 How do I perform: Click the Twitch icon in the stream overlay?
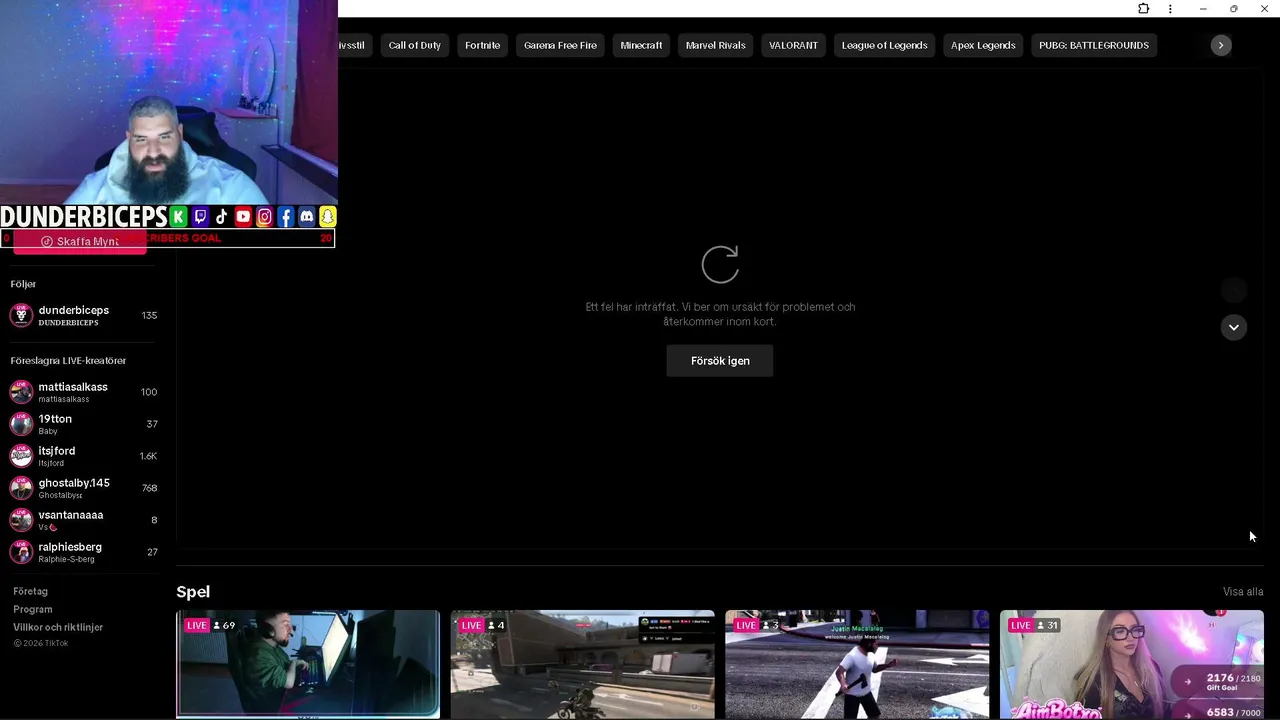pos(200,217)
